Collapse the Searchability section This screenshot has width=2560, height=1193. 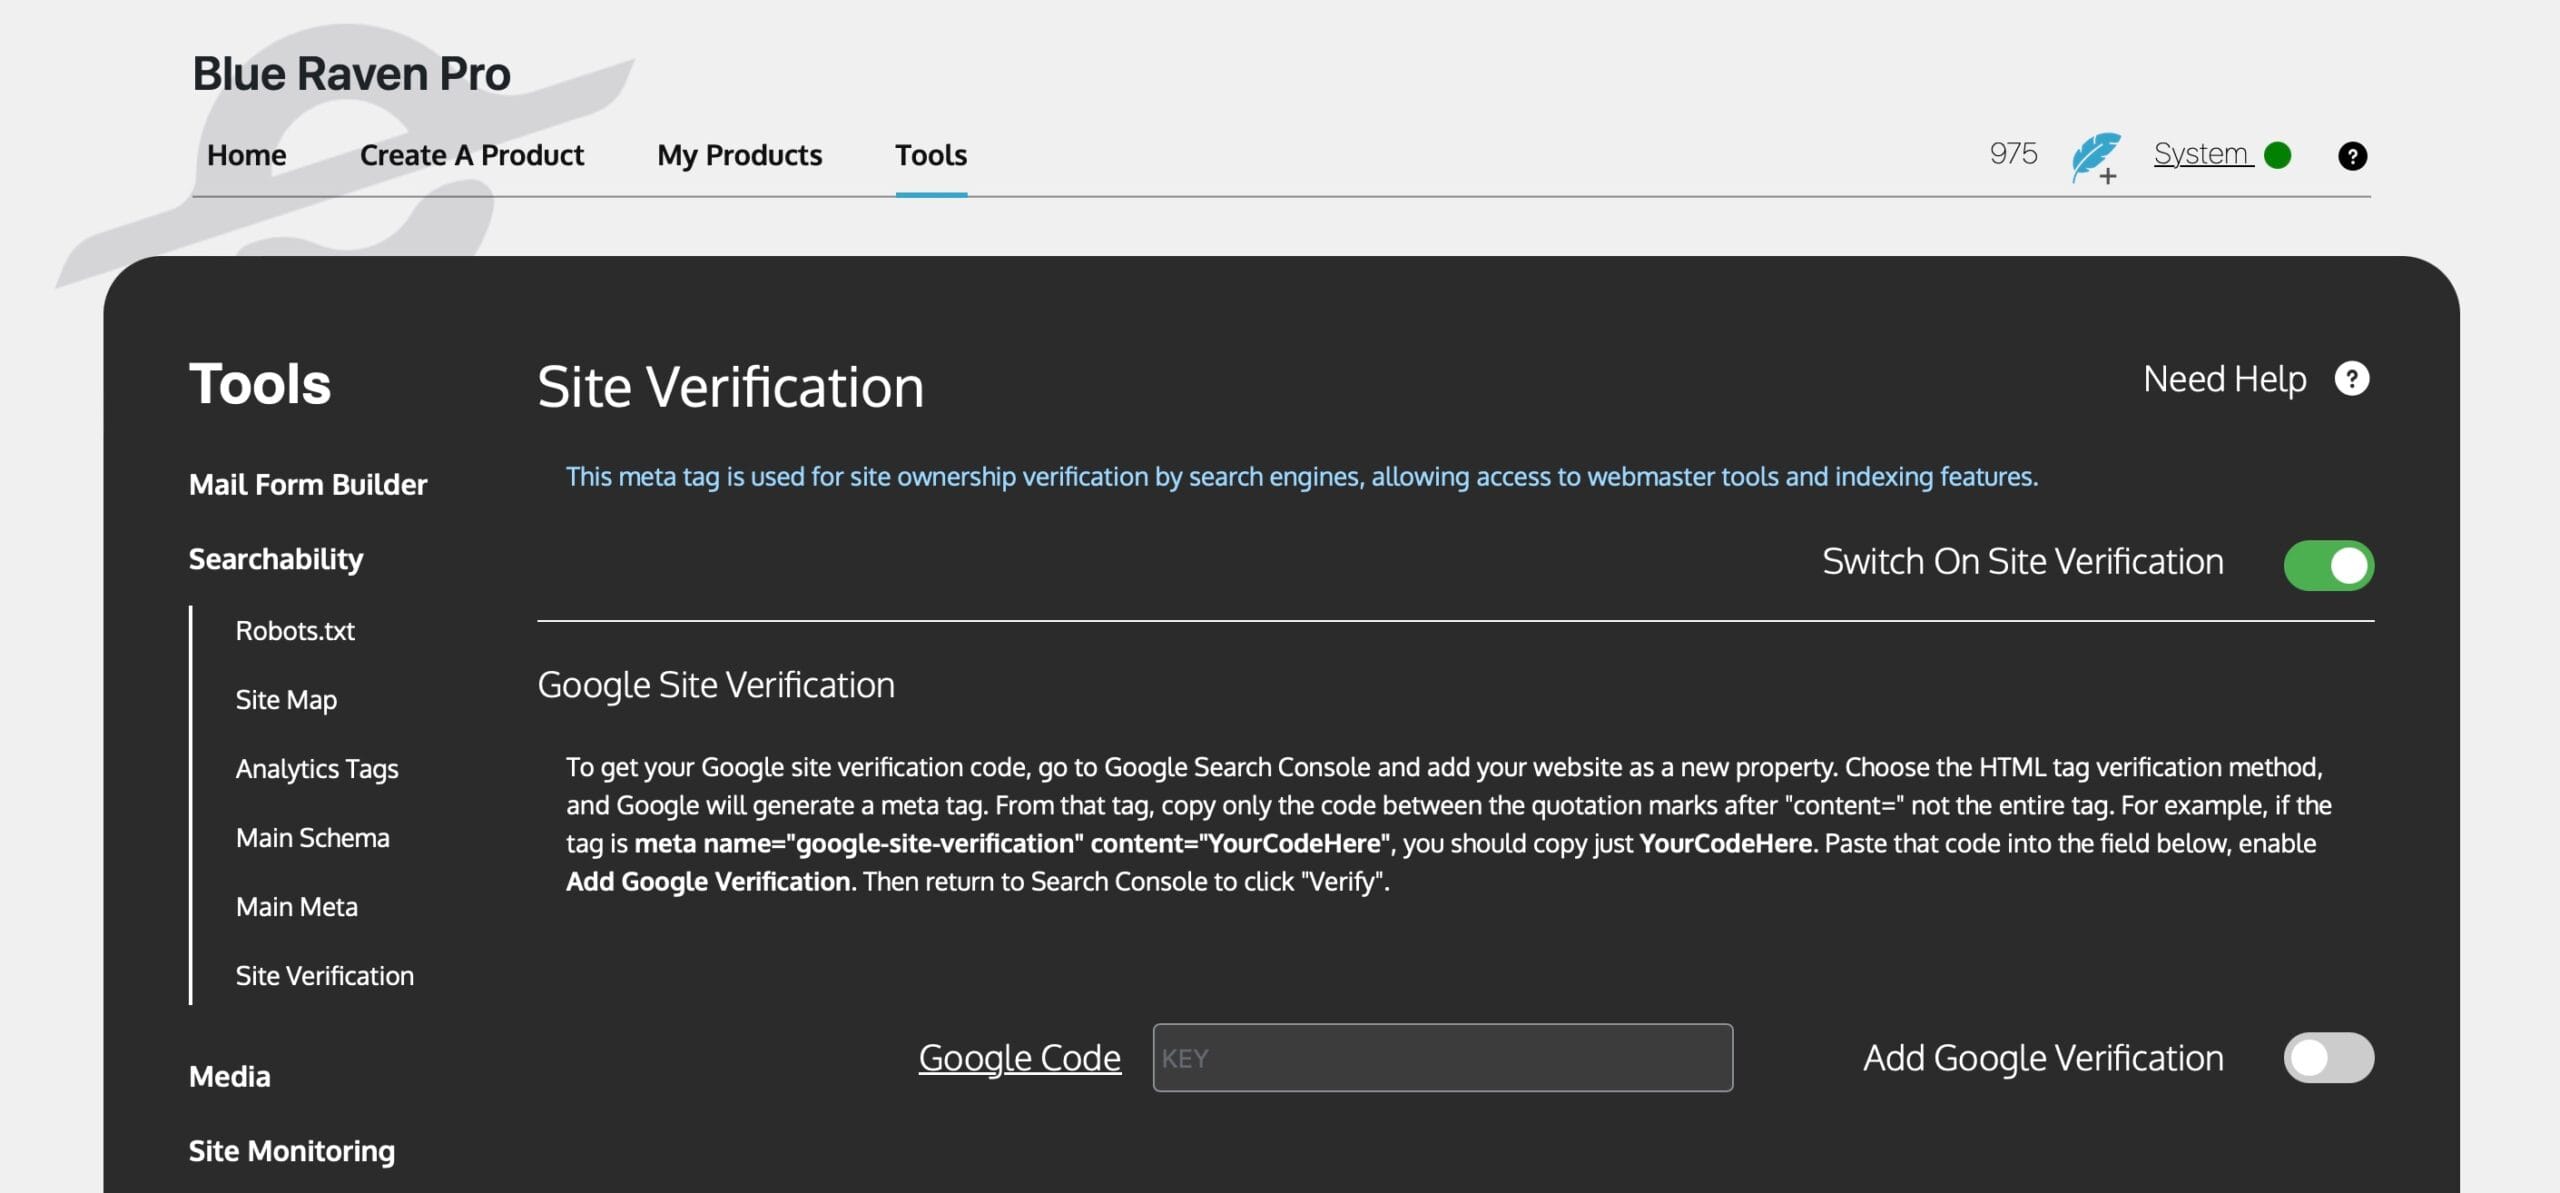(x=276, y=559)
